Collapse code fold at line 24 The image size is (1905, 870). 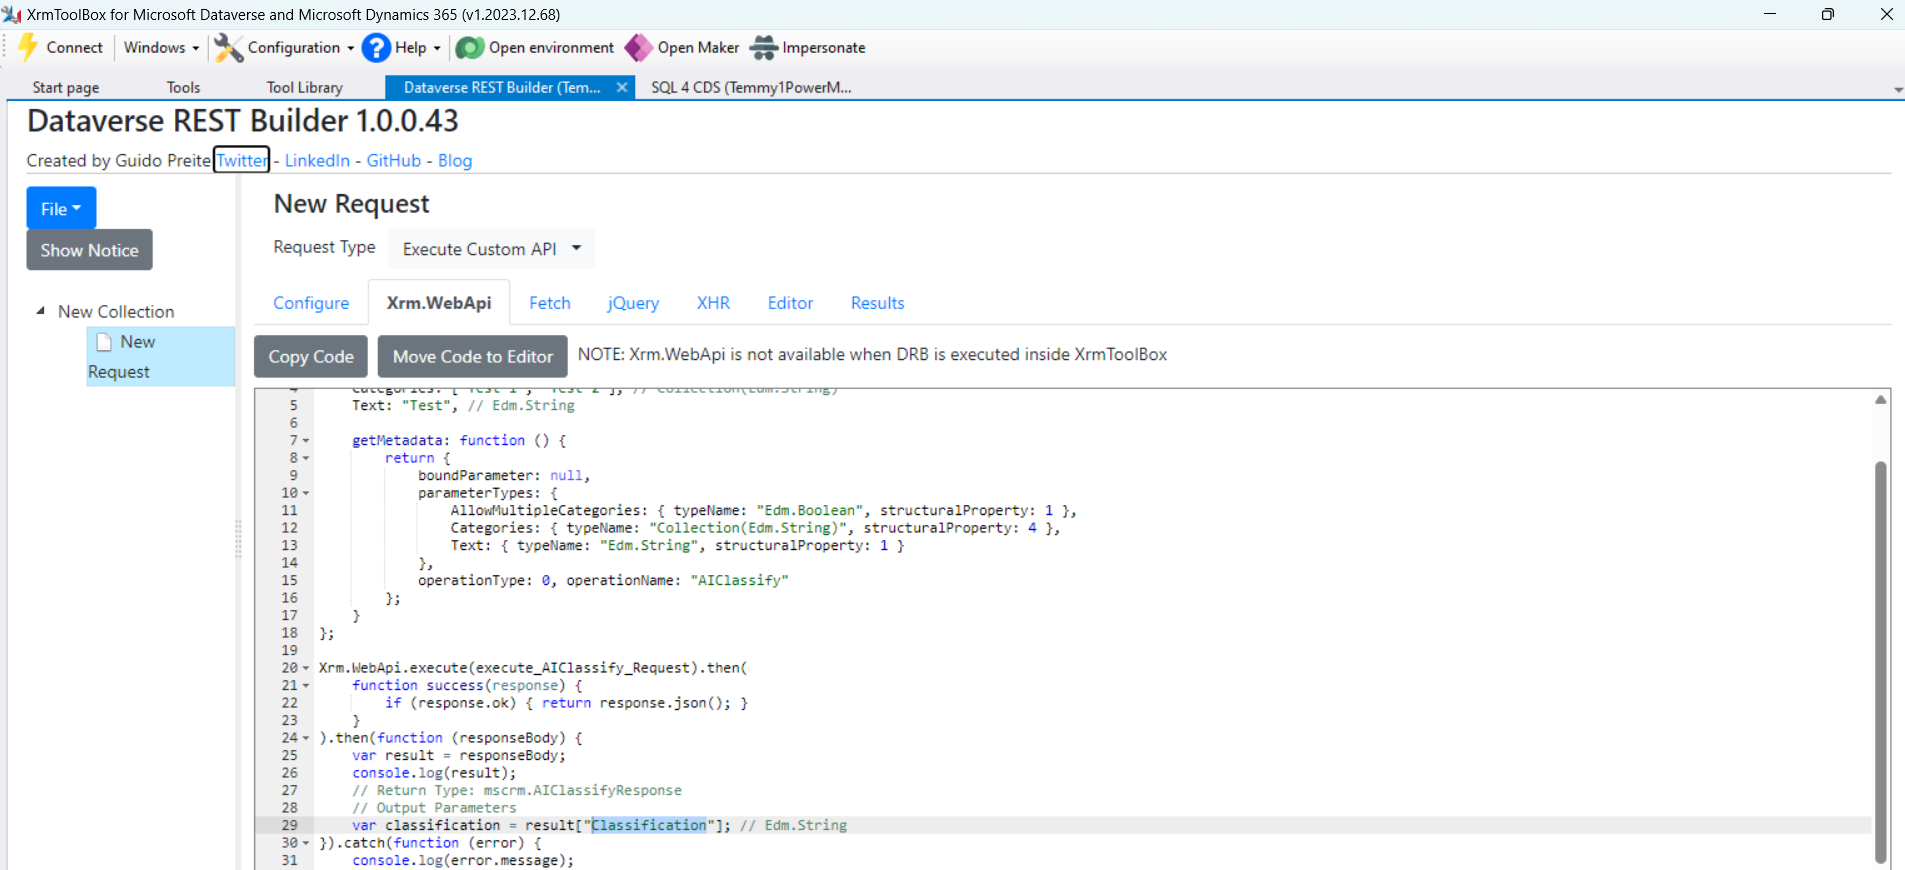[x=306, y=738]
